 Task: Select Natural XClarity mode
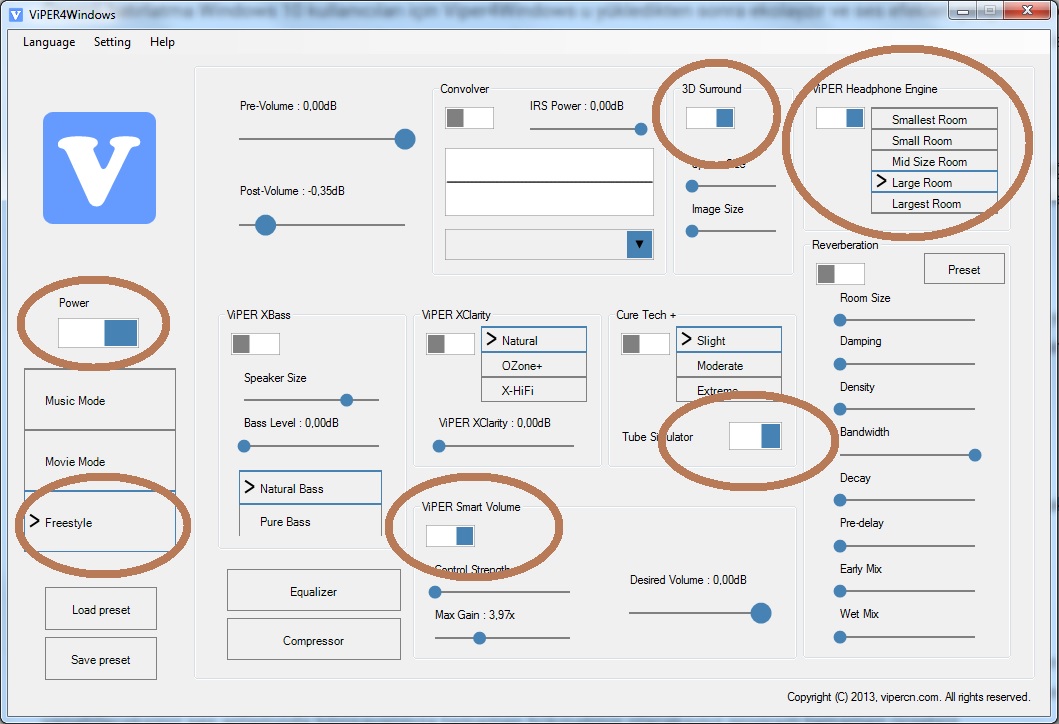click(x=534, y=340)
